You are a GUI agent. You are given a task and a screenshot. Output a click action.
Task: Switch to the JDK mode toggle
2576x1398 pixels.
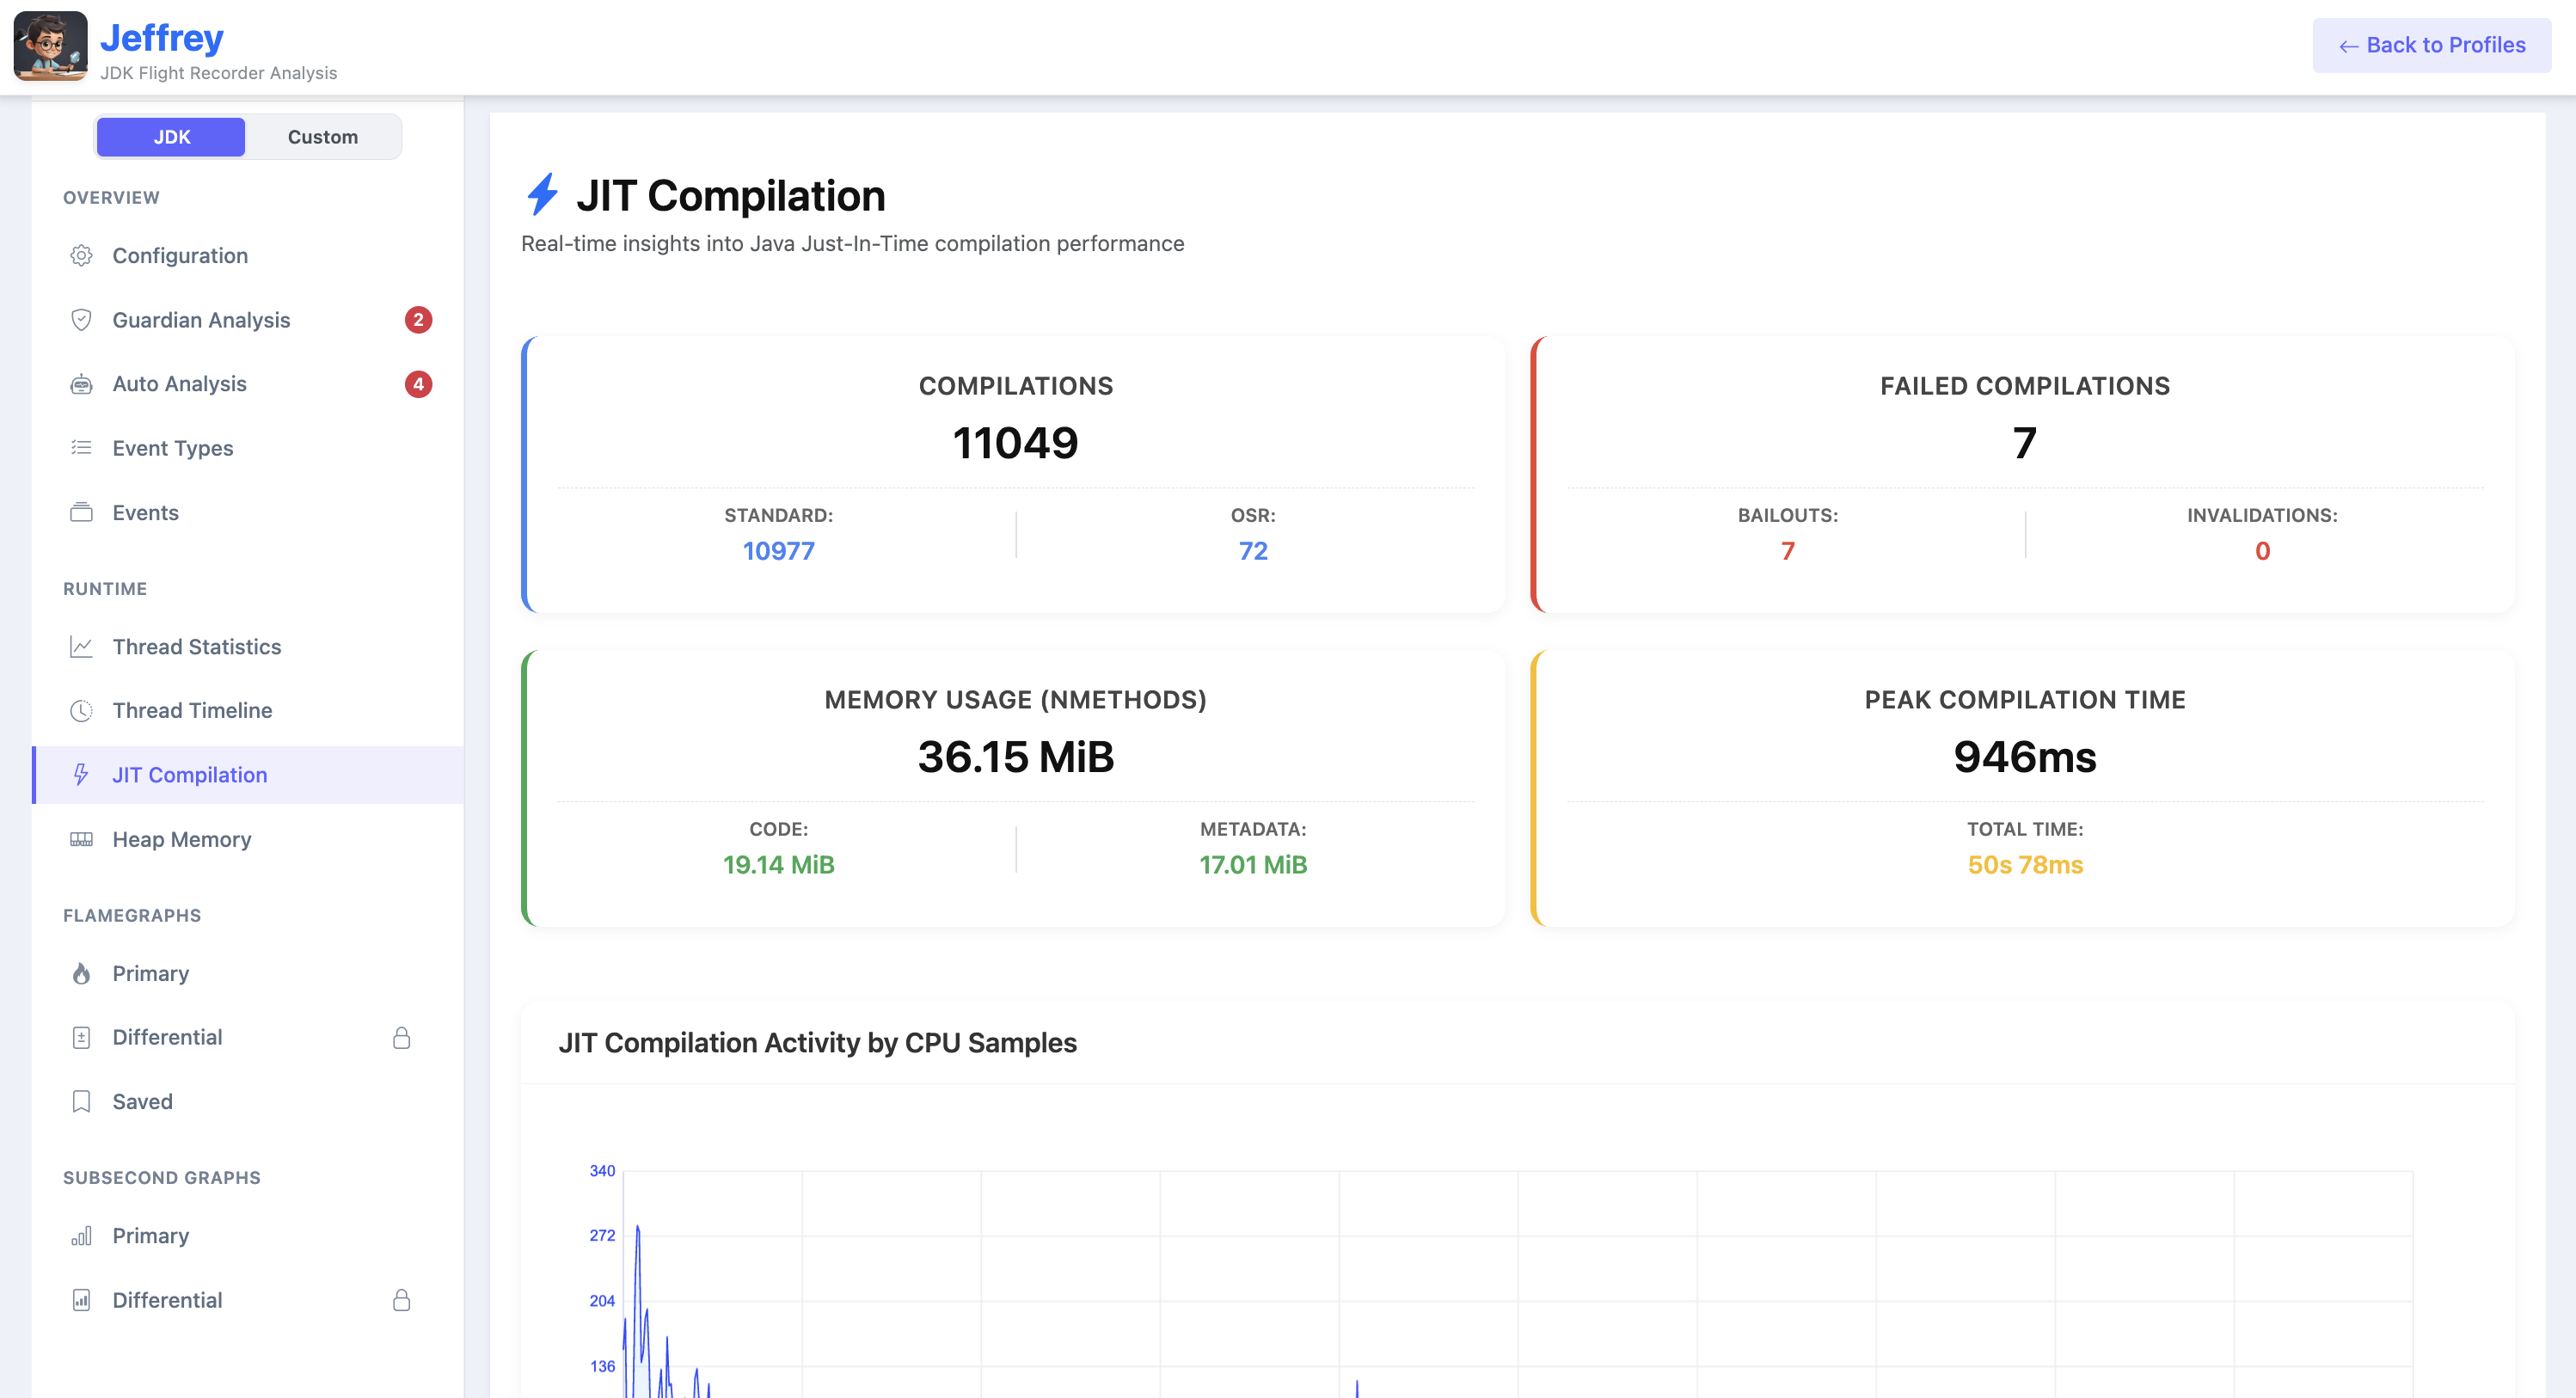click(x=171, y=137)
